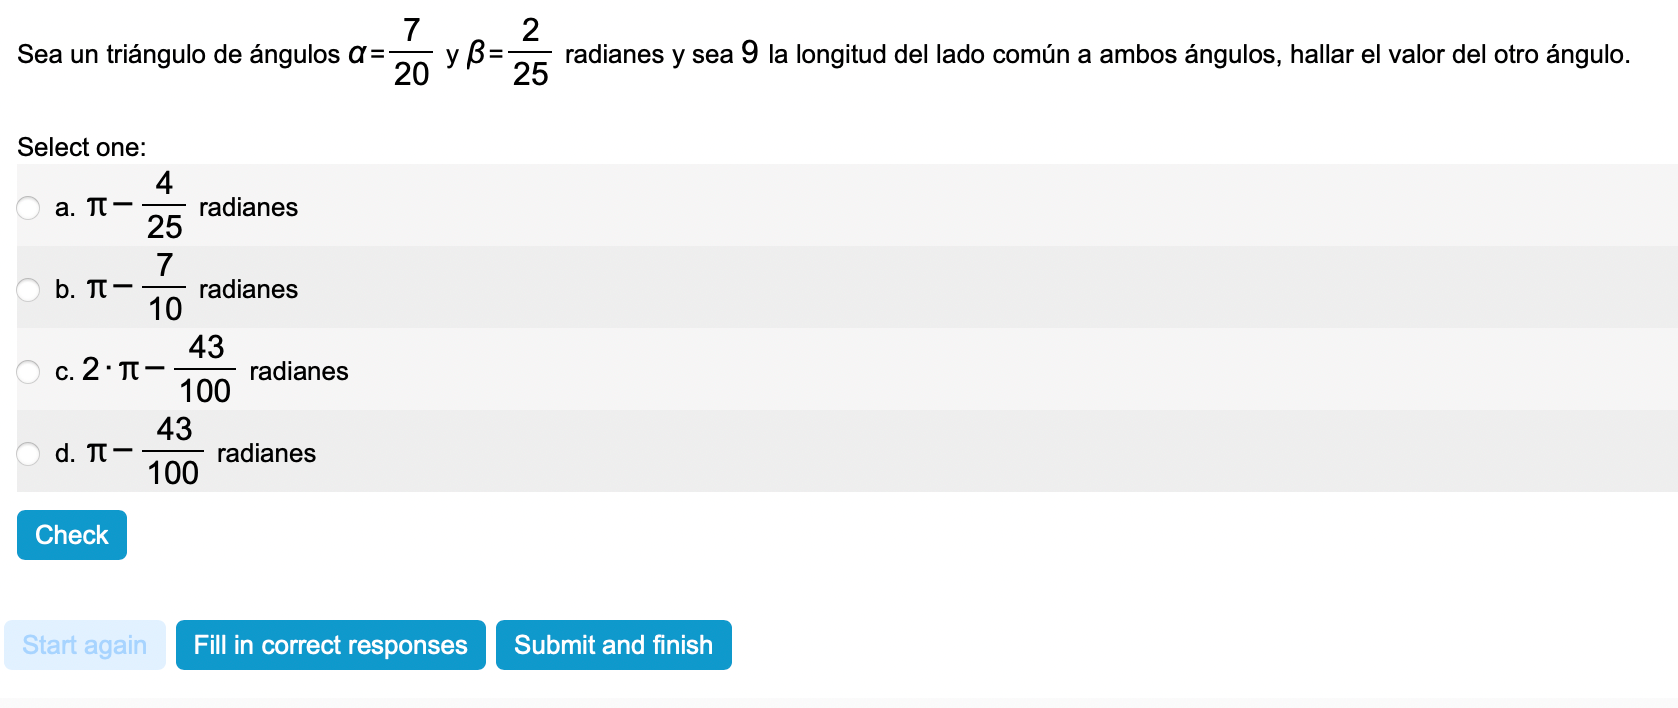Click the α = 7/20 fraction in question

391,53
